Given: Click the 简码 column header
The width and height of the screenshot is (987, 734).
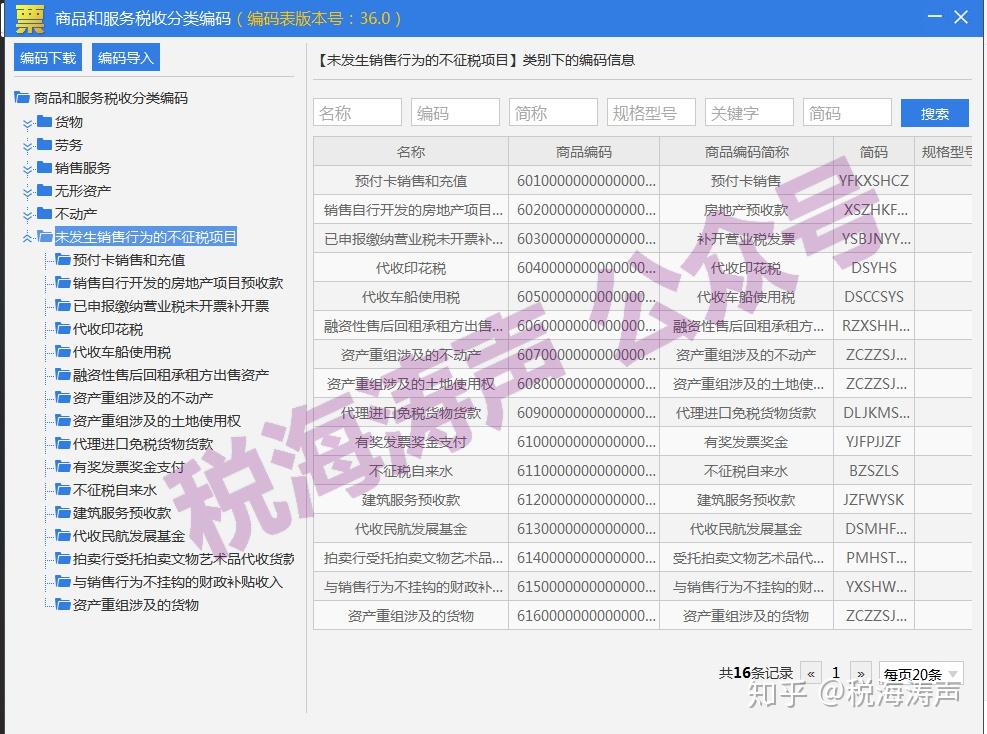Looking at the screenshot, I should tap(874, 152).
